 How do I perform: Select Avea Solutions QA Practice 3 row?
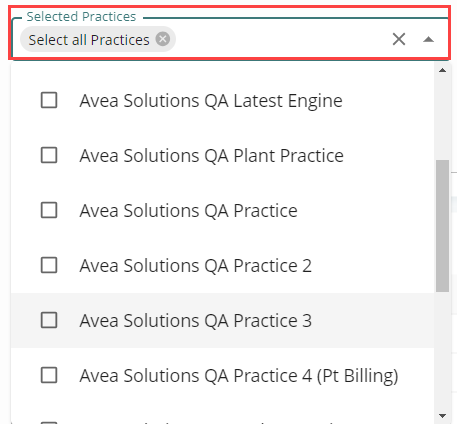point(223,321)
